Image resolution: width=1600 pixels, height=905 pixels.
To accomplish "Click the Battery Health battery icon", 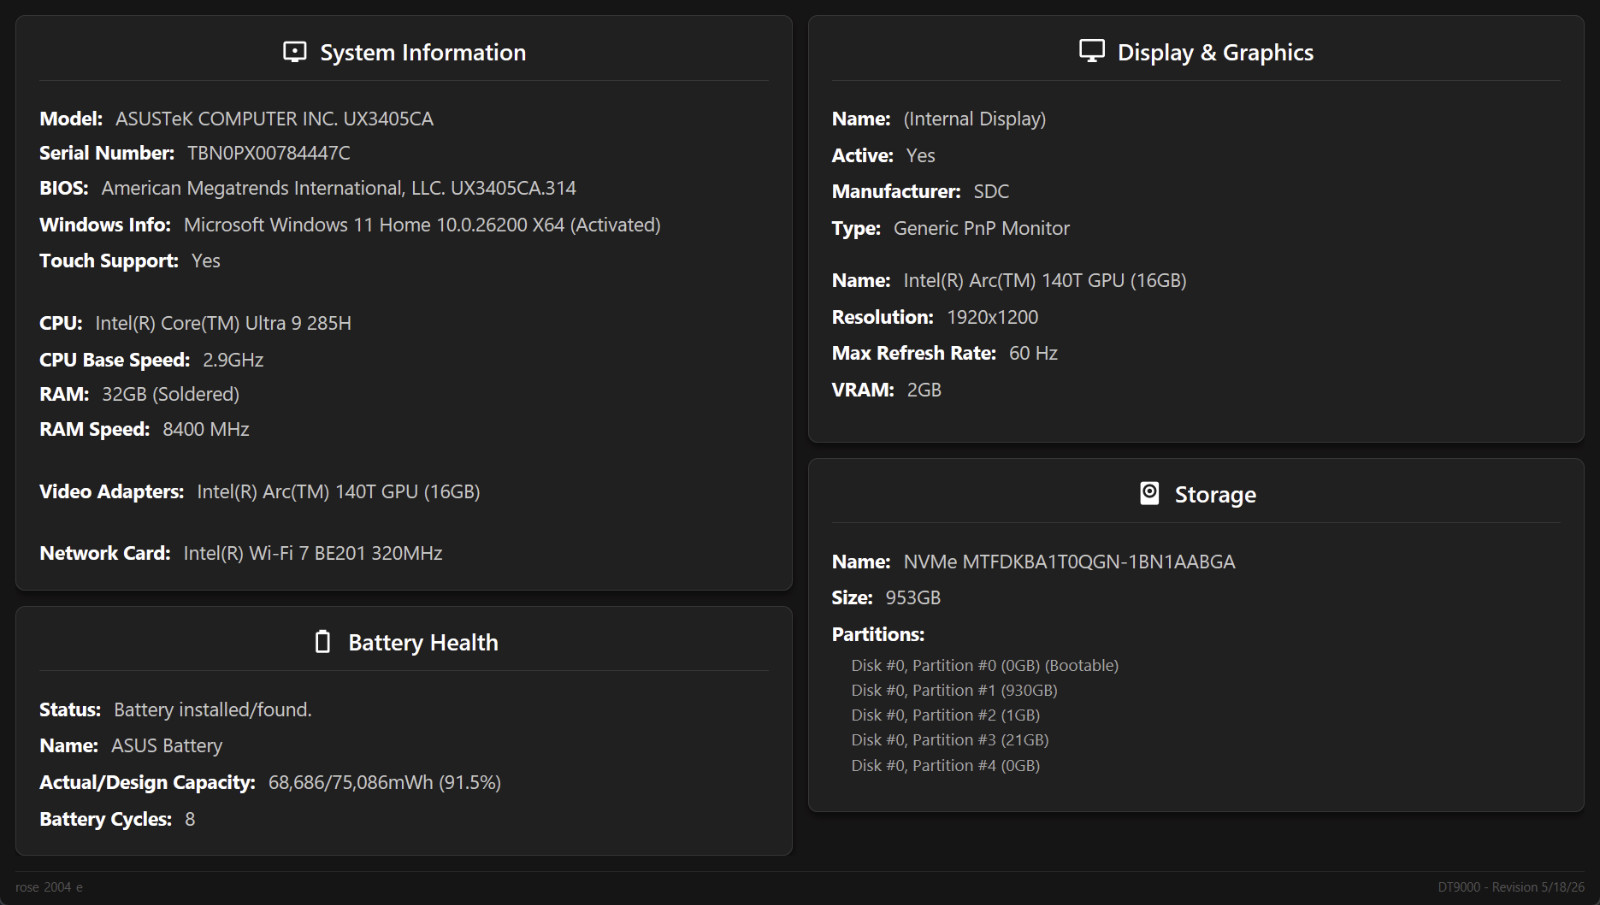I will click(322, 642).
